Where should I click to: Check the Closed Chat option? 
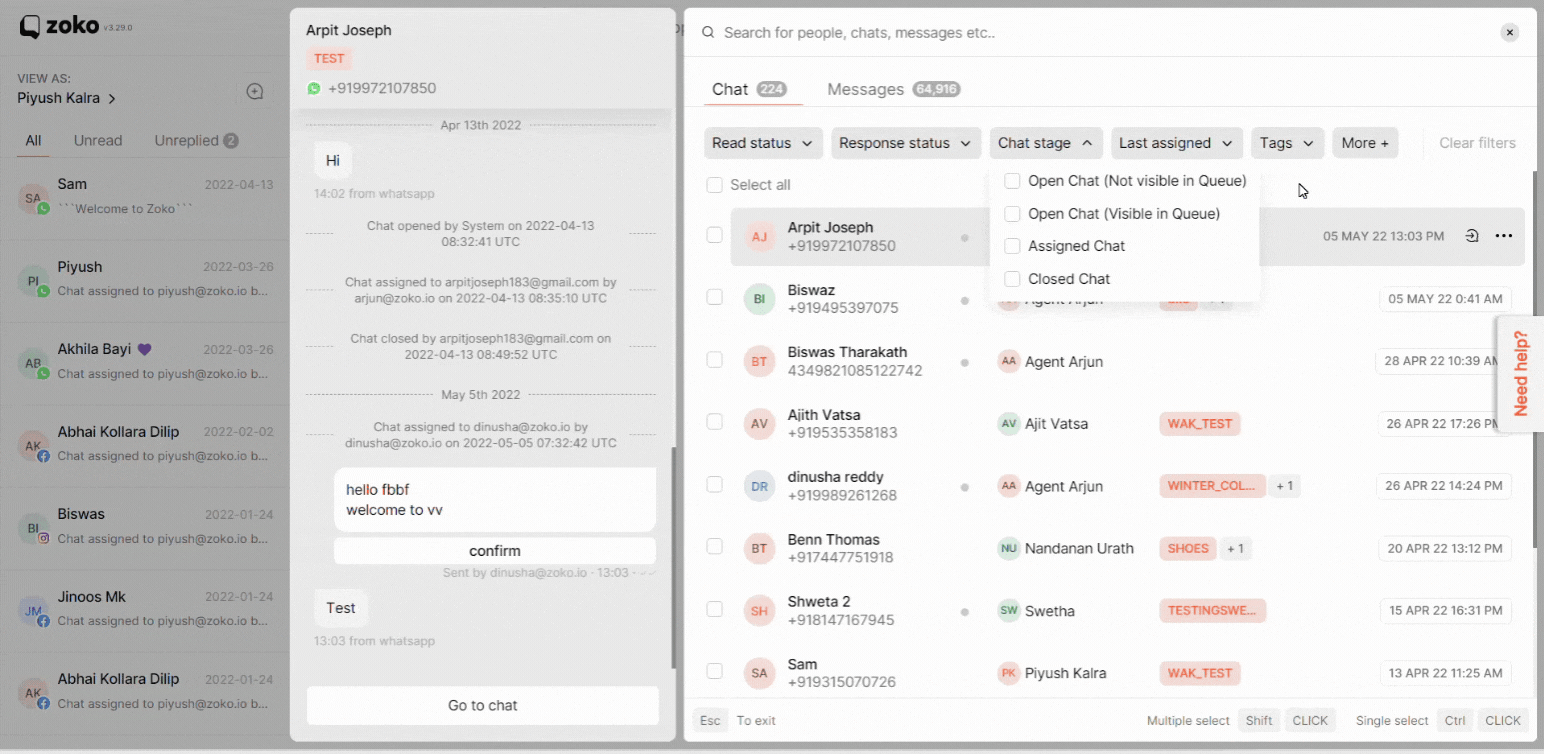click(1012, 279)
